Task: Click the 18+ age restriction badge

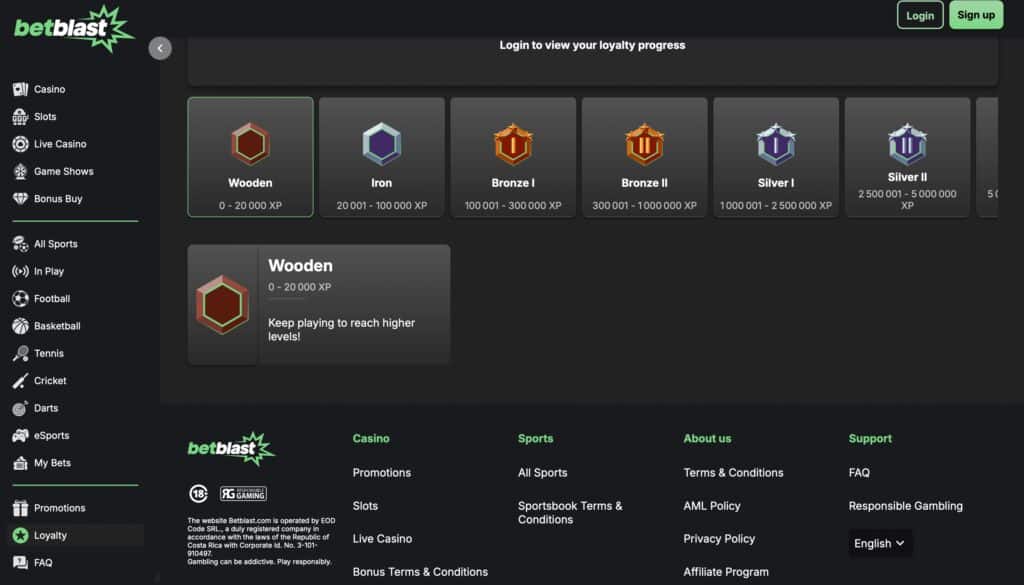Action: 199,494
